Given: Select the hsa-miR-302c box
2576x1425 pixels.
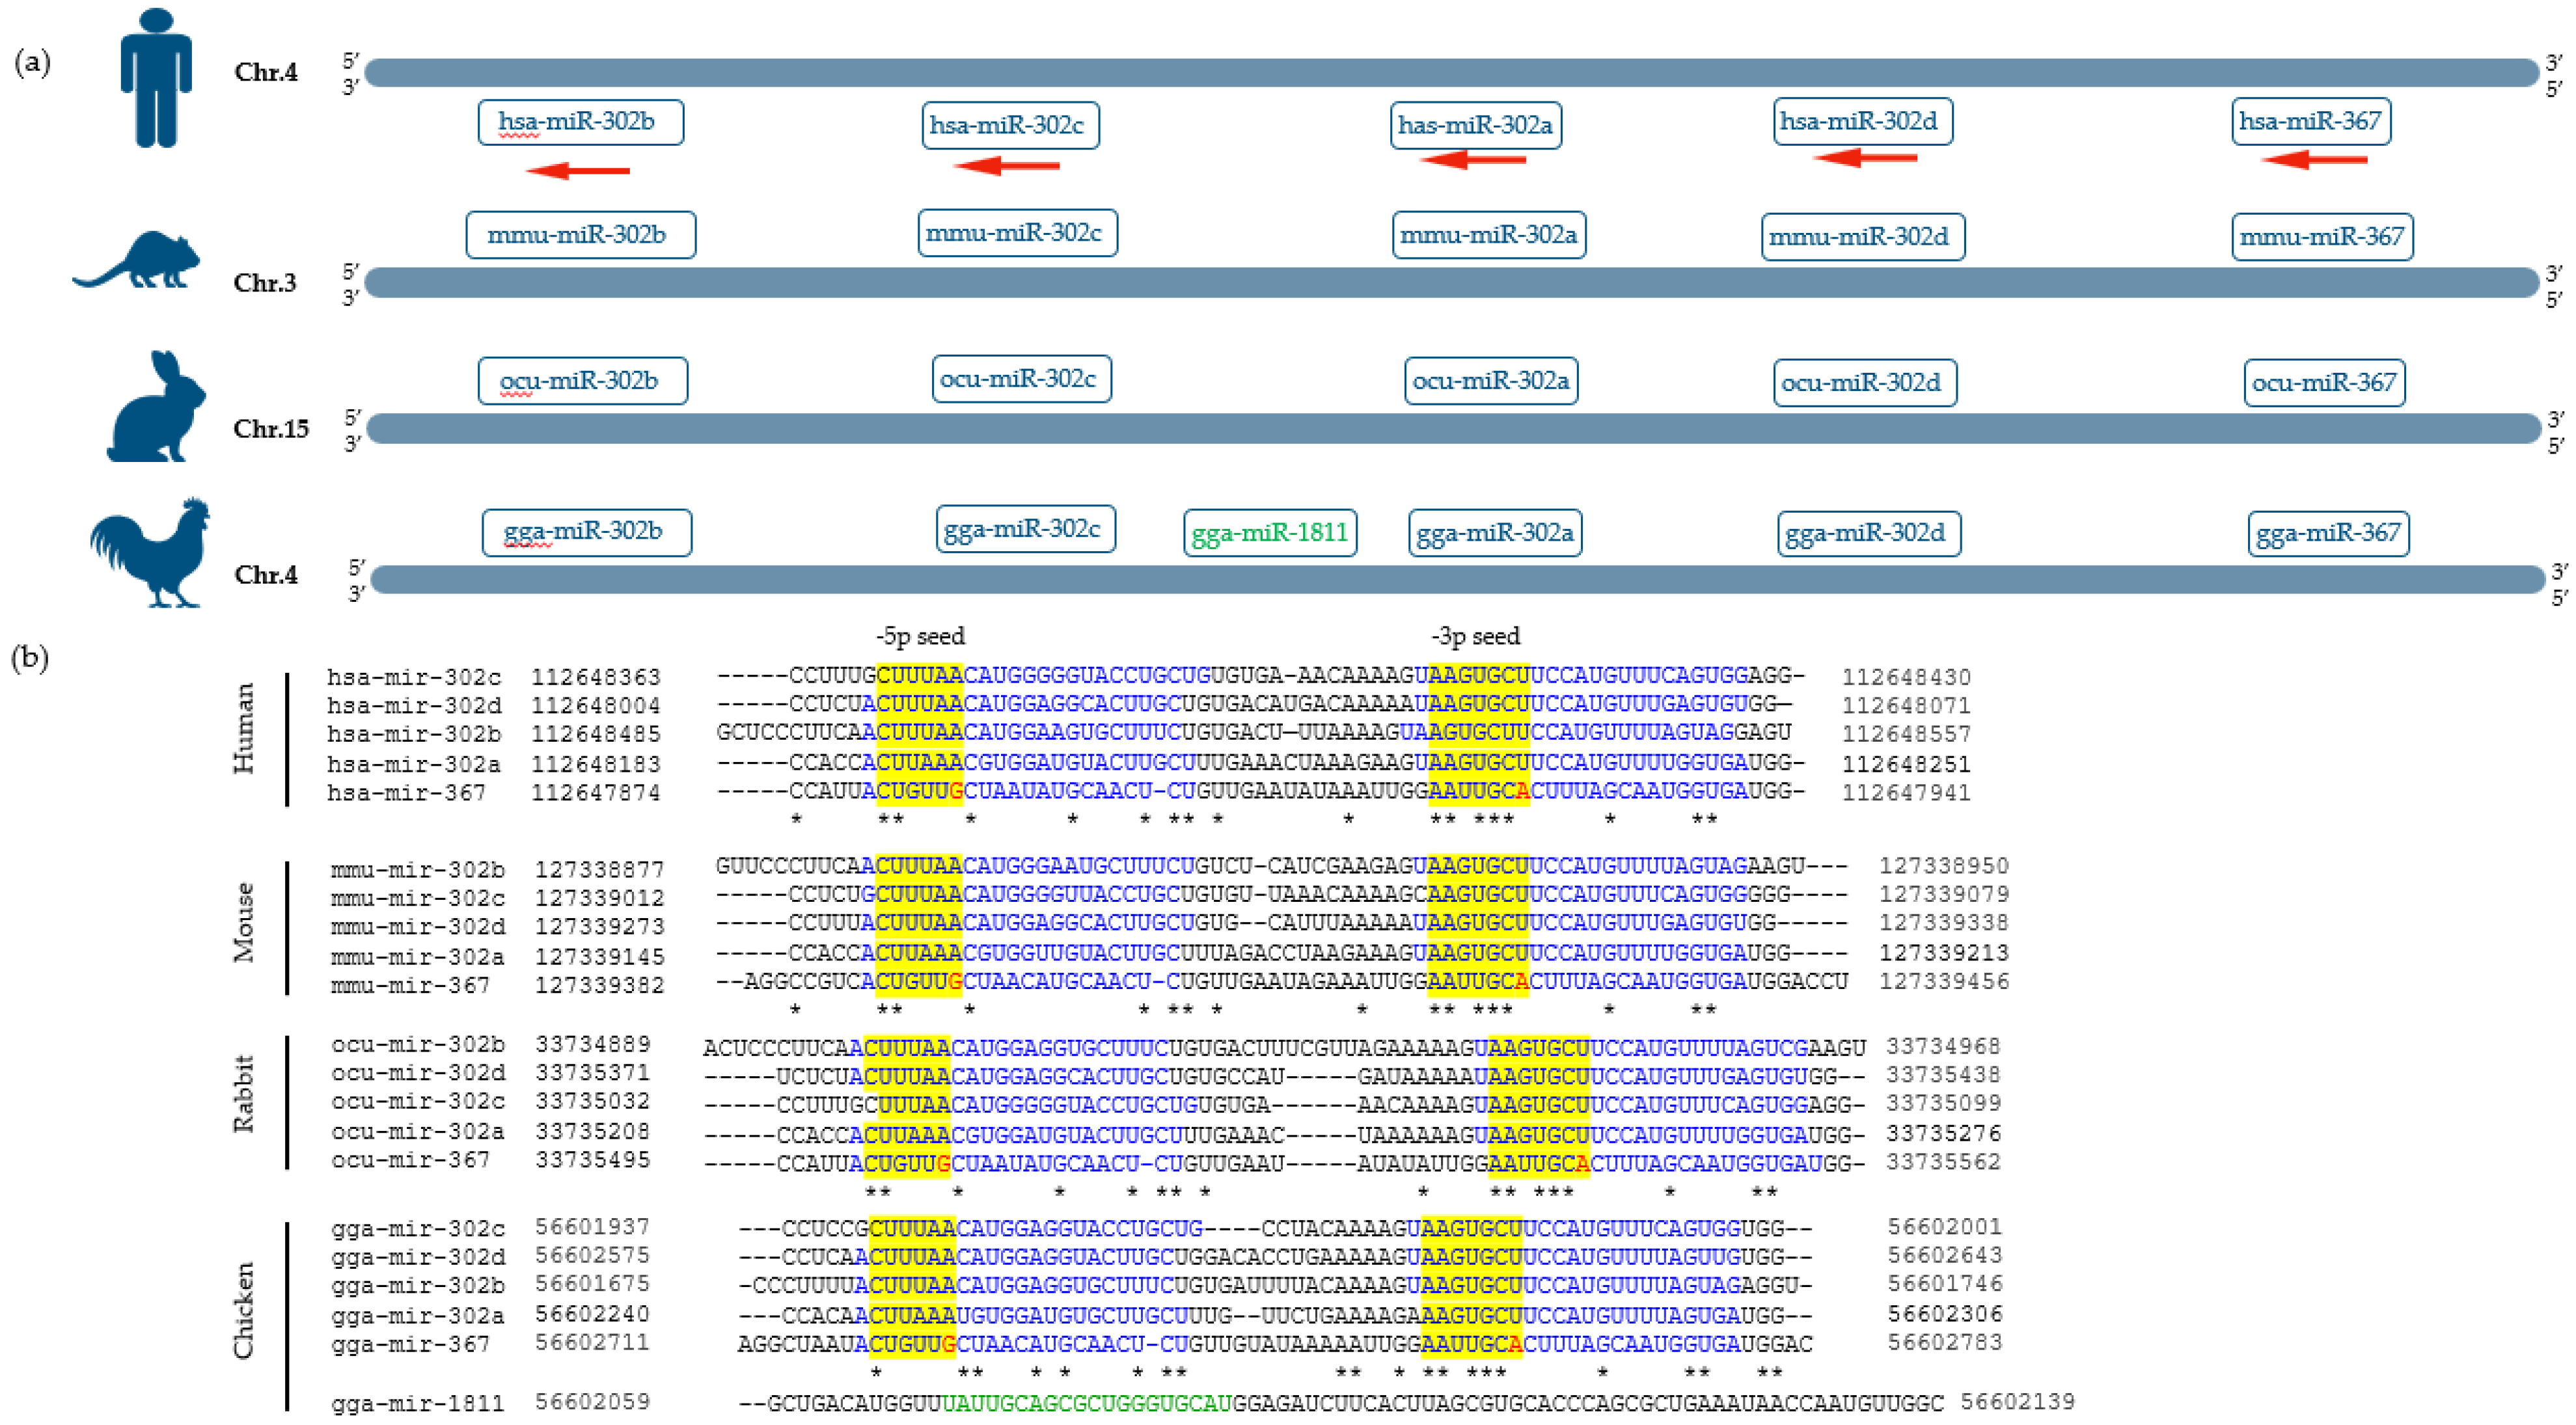Looking at the screenshot, I should click(x=1010, y=125).
